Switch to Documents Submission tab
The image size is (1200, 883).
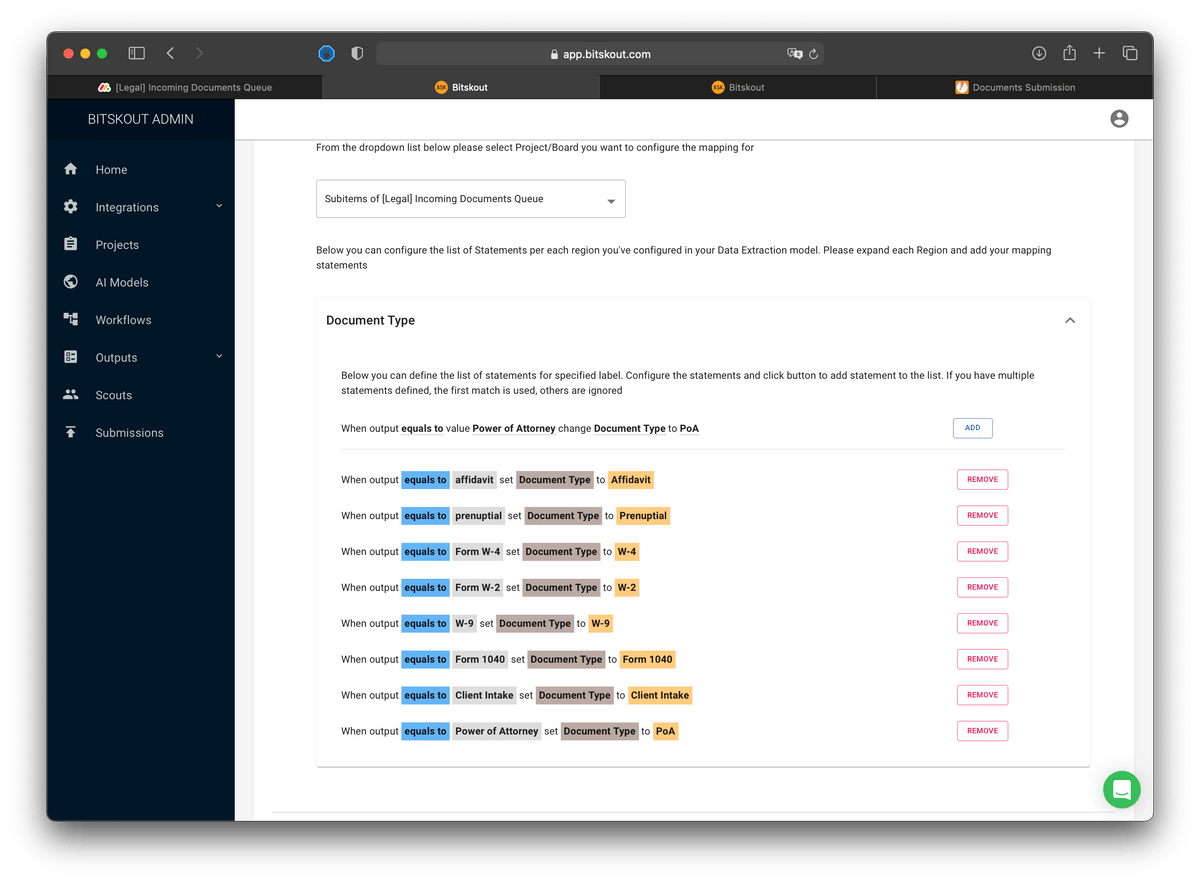[1015, 87]
